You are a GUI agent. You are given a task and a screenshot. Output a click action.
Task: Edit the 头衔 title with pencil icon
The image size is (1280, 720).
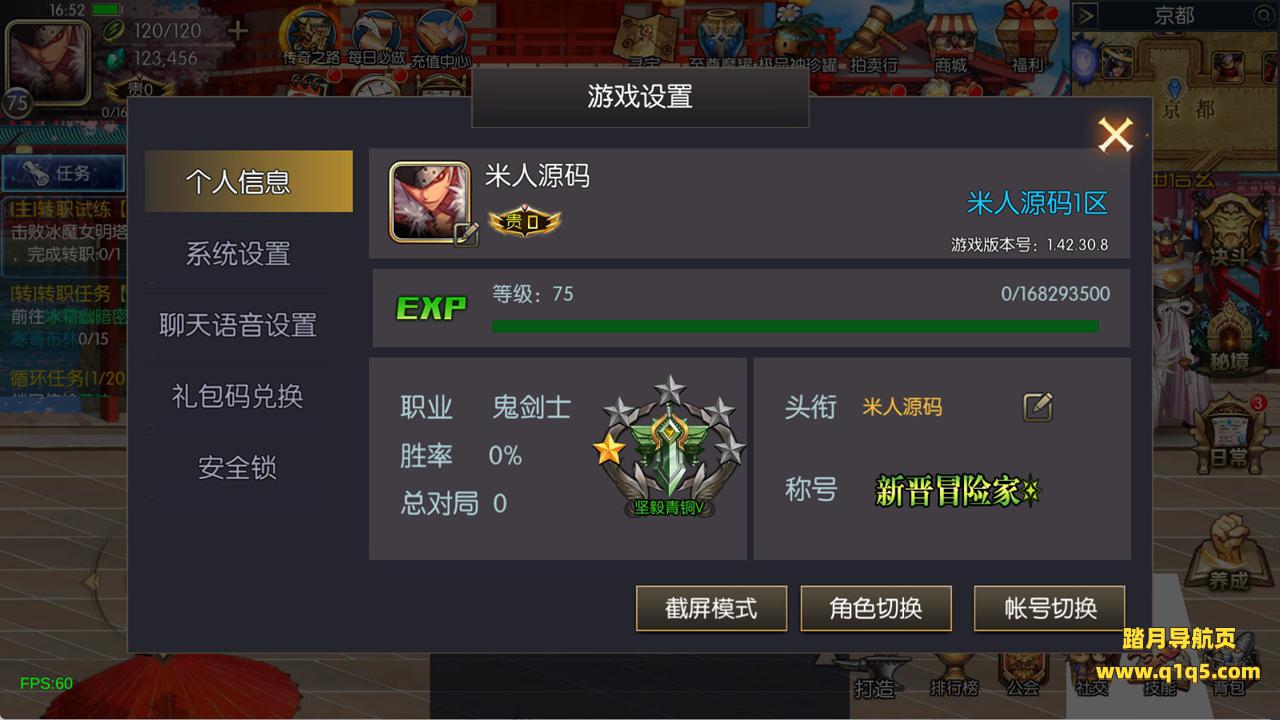point(1038,406)
